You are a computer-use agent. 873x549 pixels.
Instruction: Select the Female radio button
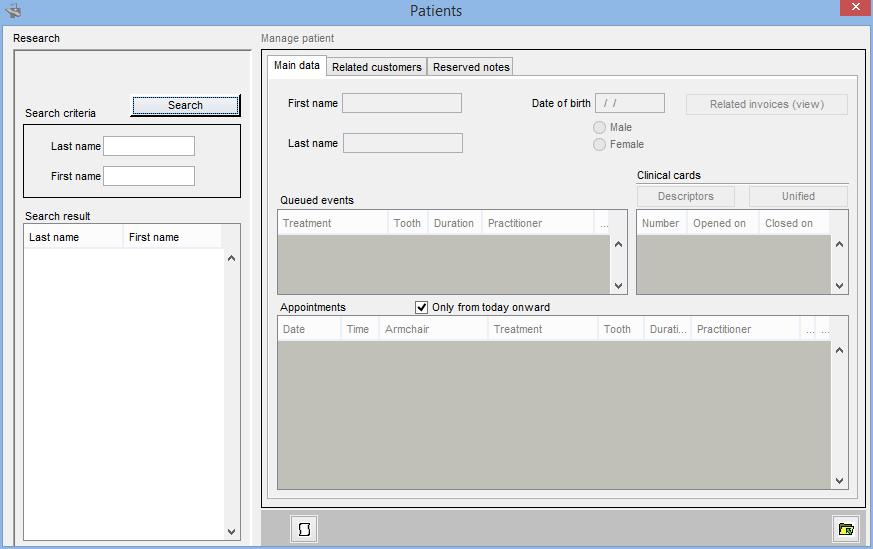[x=600, y=145]
